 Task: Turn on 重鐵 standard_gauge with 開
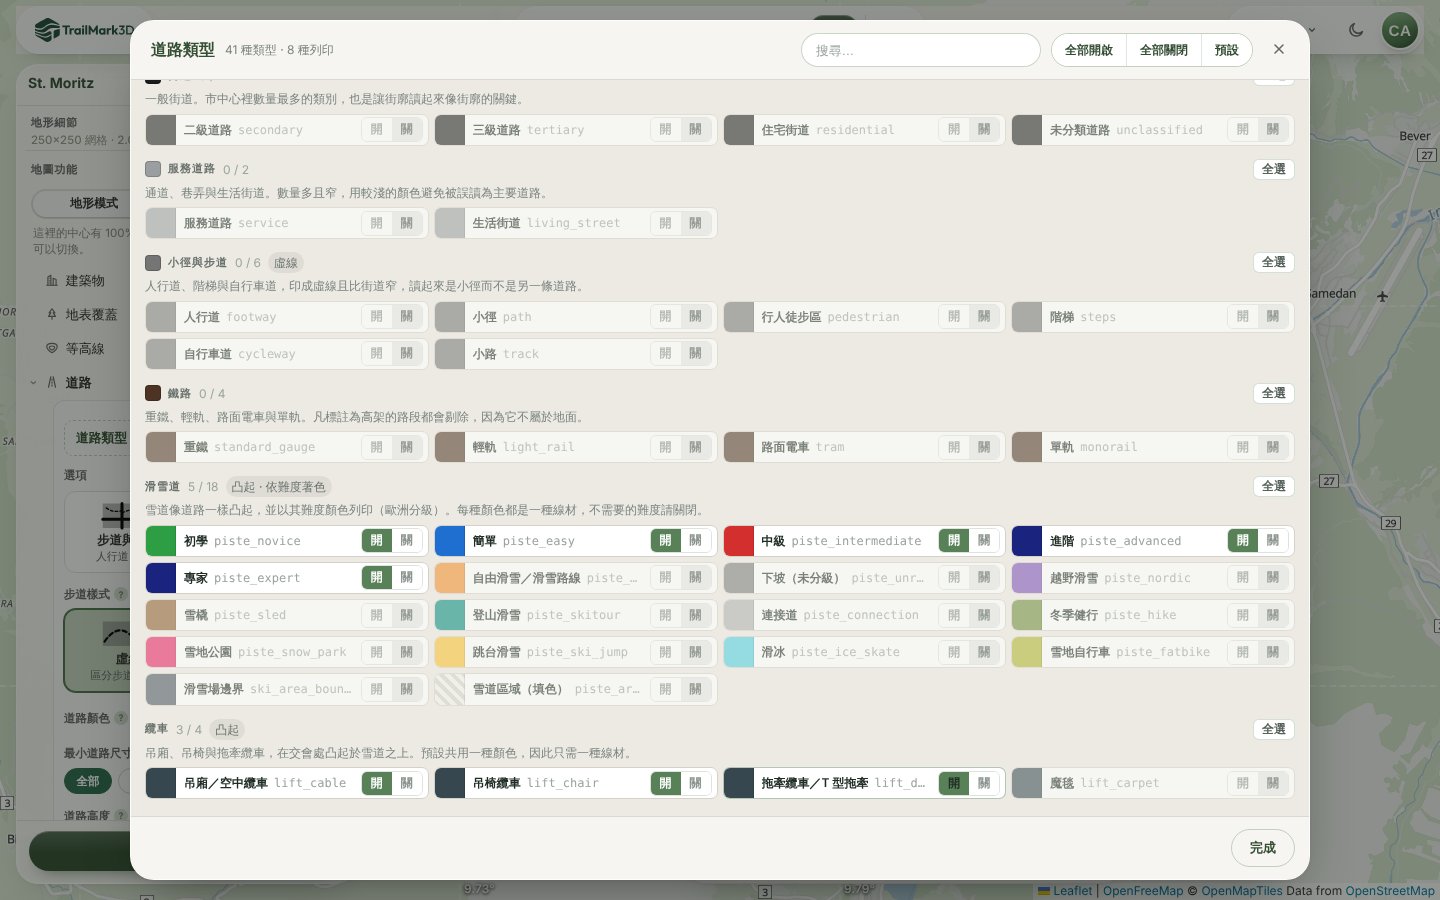click(x=377, y=447)
